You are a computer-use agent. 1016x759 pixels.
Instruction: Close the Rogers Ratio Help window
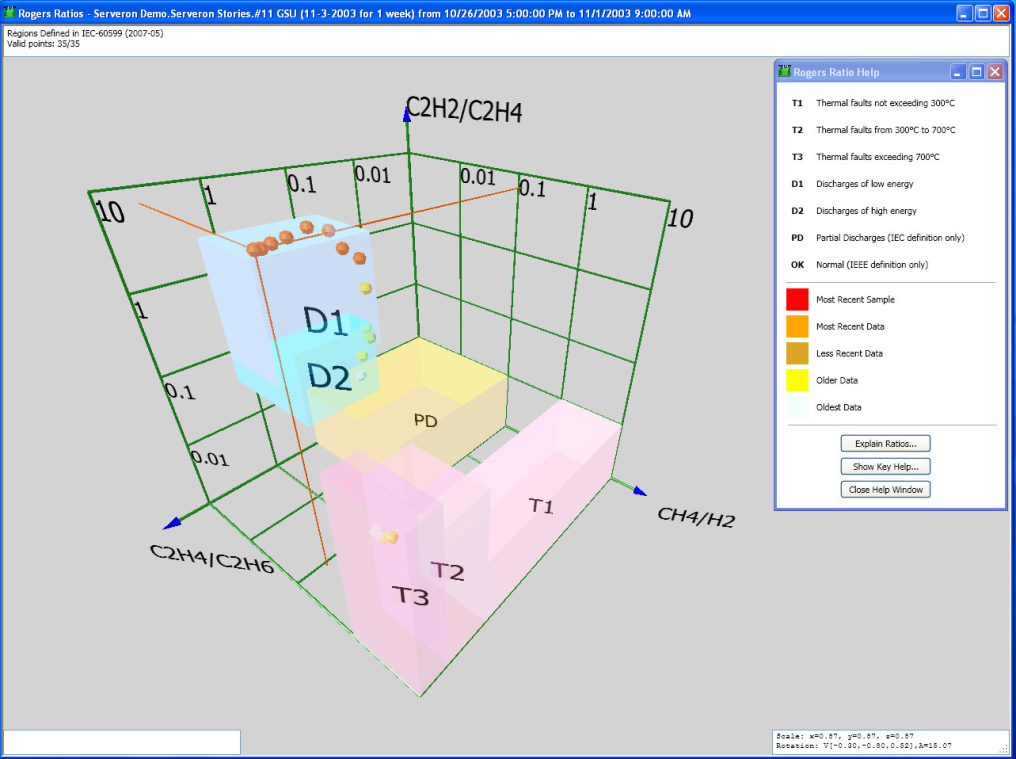[995, 72]
